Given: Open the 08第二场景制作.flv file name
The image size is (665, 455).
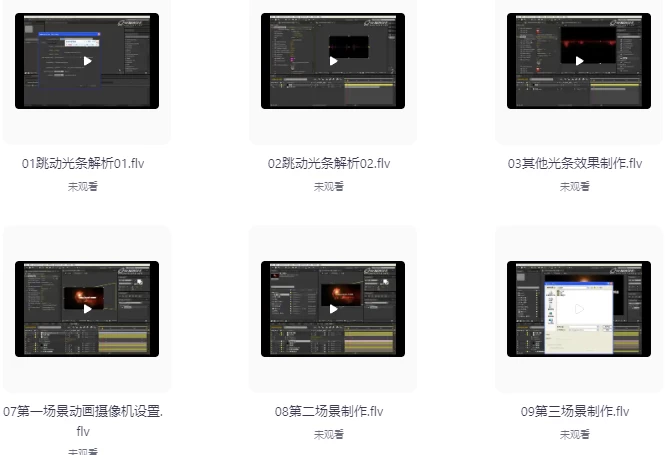Looking at the screenshot, I should click(329, 411).
